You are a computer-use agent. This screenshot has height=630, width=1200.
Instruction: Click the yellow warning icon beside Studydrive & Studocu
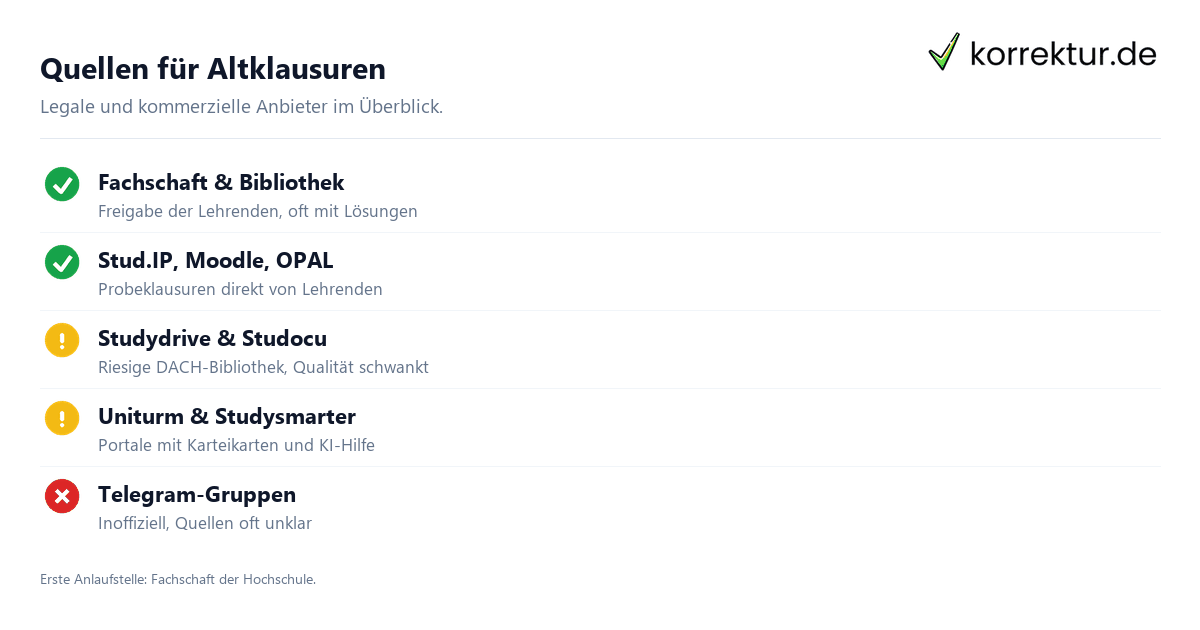click(62, 340)
